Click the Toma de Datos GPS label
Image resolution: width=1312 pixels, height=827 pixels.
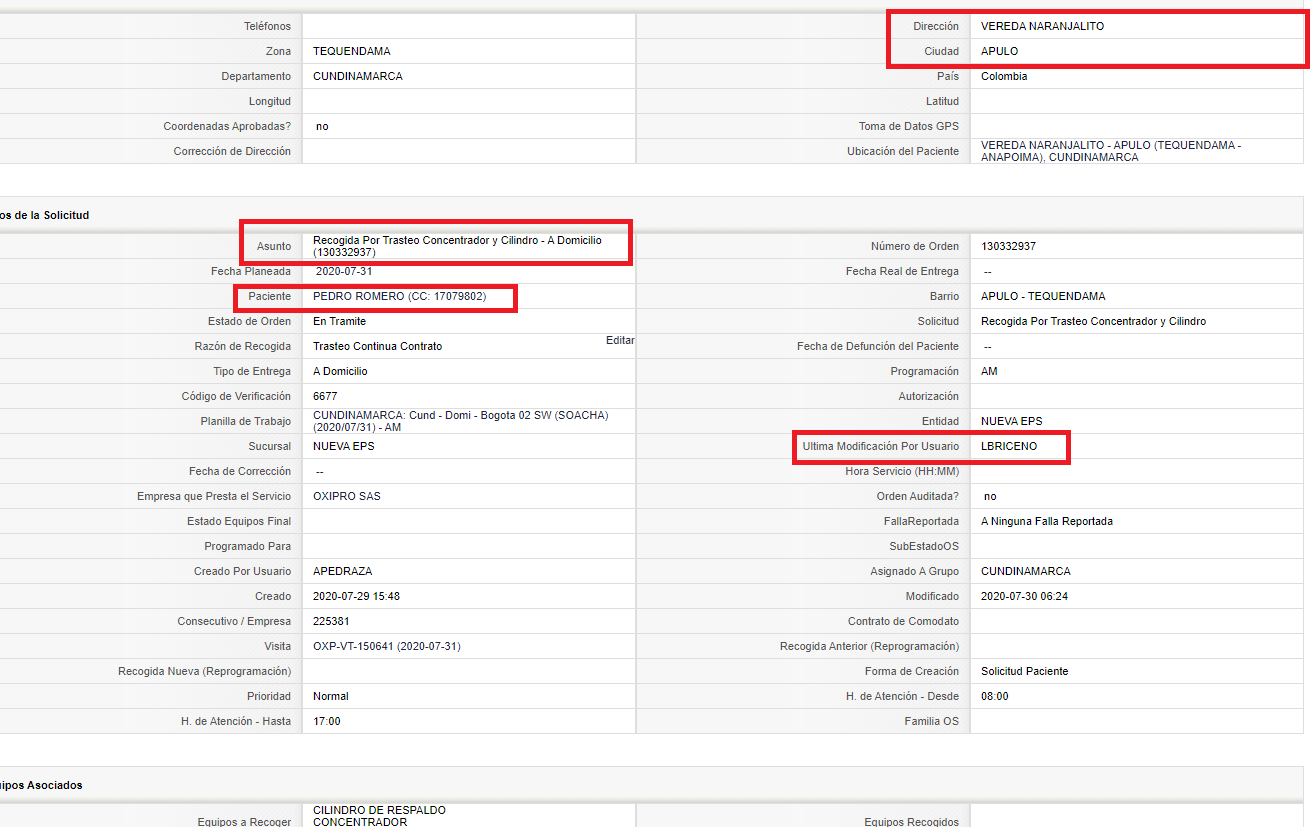[909, 126]
